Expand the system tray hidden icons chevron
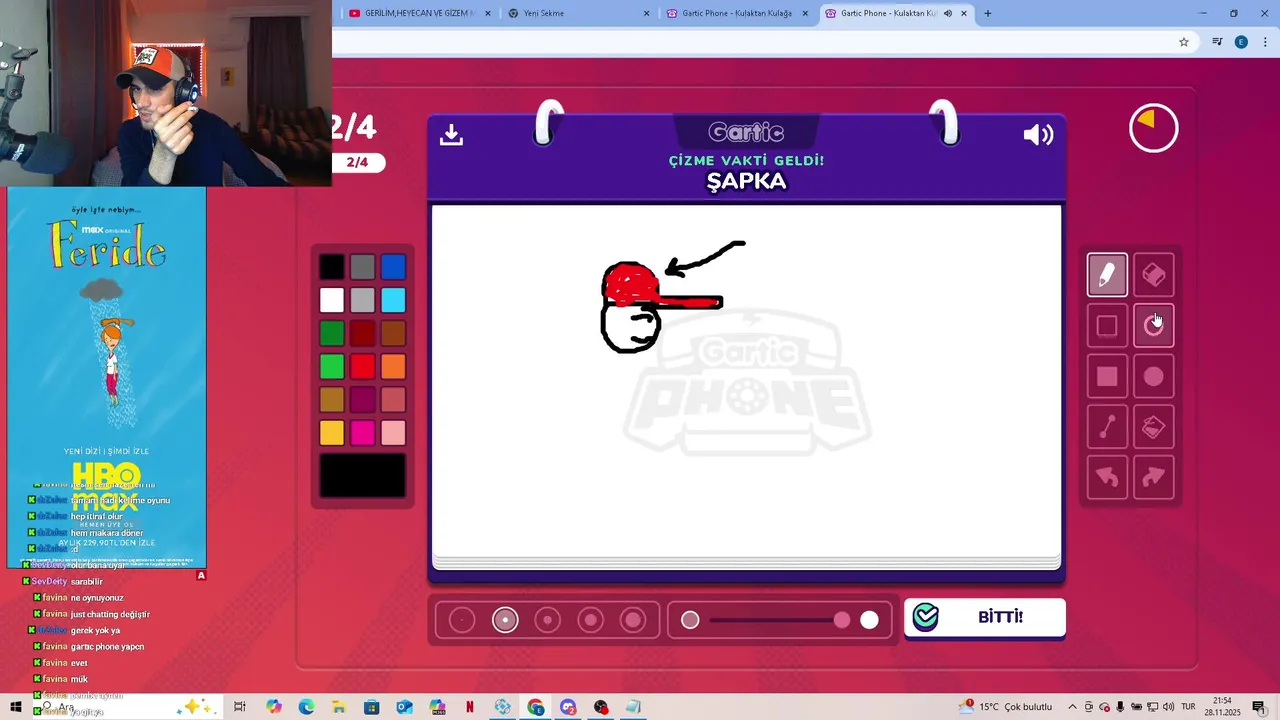 (1072, 707)
